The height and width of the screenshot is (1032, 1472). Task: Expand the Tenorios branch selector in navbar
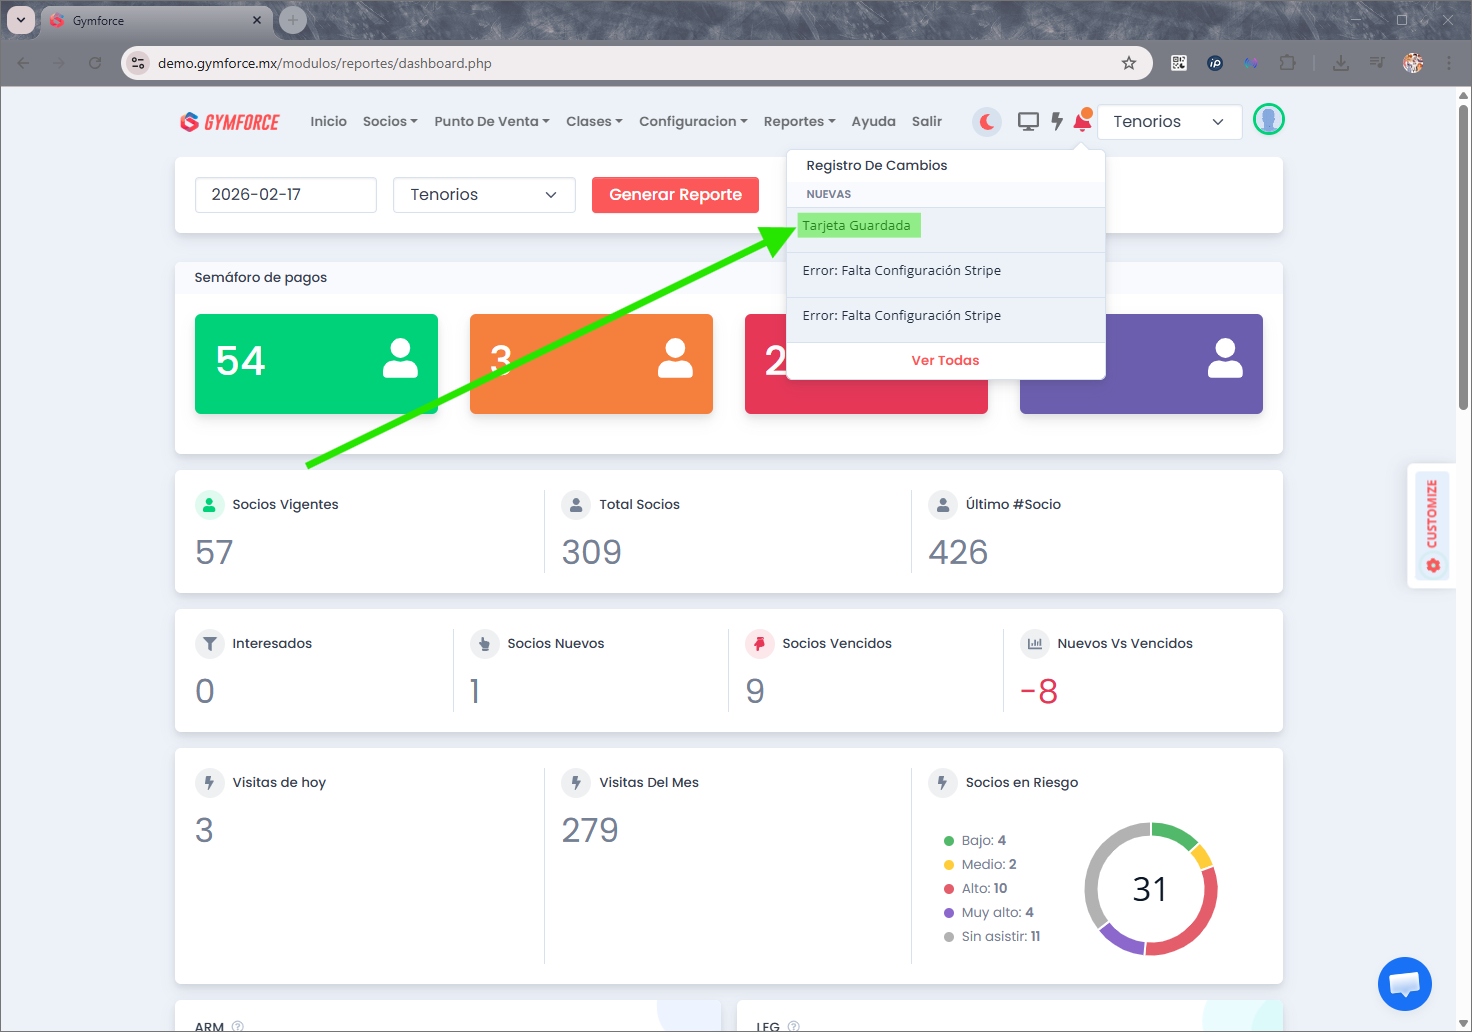click(1168, 122)
